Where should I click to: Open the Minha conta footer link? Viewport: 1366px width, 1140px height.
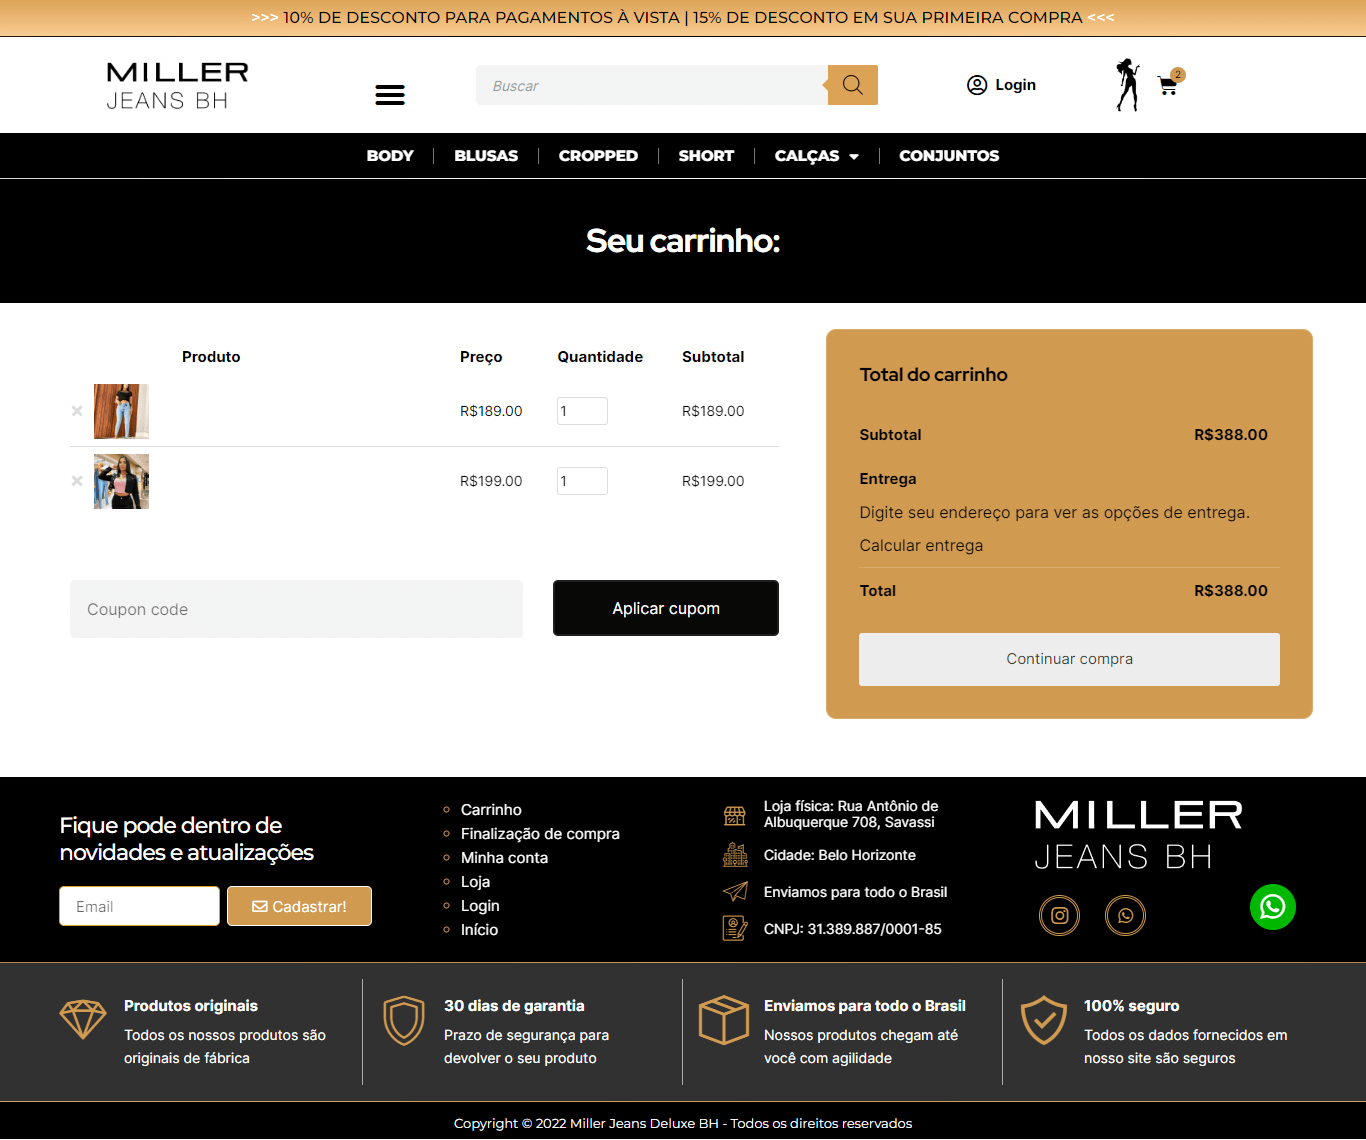504,858
